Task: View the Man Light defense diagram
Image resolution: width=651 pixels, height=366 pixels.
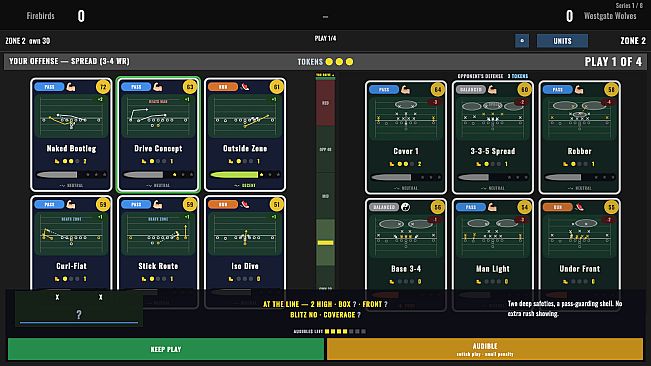Action: click(492, 237)
